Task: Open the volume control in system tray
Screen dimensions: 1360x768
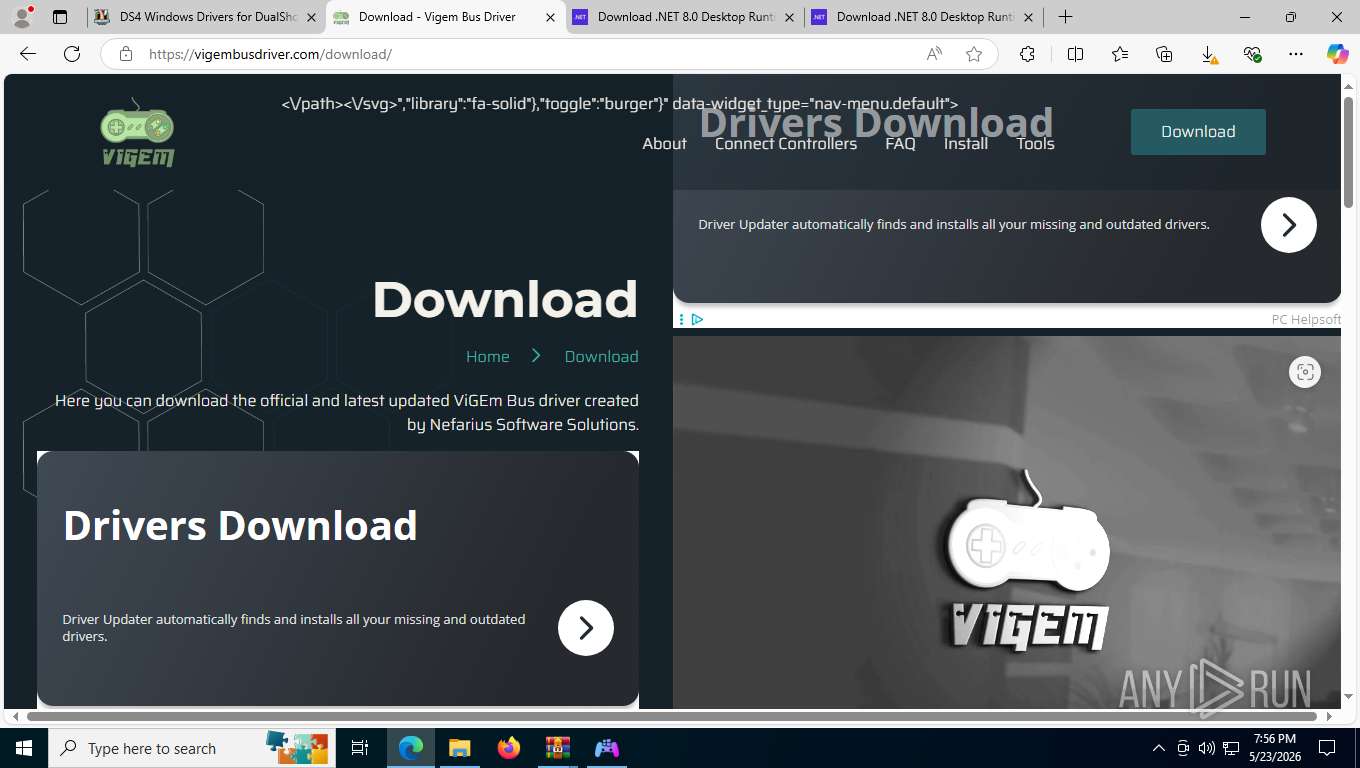Action: pyautogui.click(x=1207, y=748)
